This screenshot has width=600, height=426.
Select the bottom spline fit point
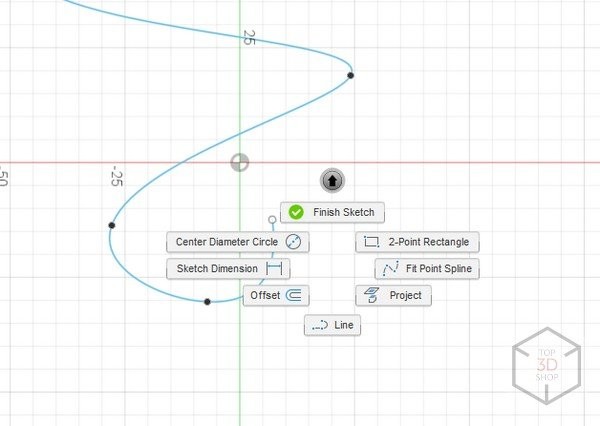click(x=207, y=301)
